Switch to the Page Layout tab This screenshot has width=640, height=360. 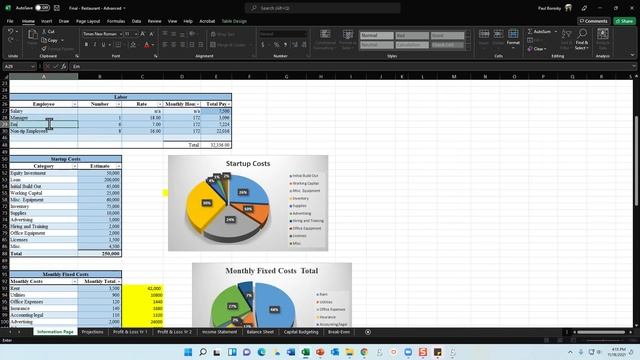[88, 21]
